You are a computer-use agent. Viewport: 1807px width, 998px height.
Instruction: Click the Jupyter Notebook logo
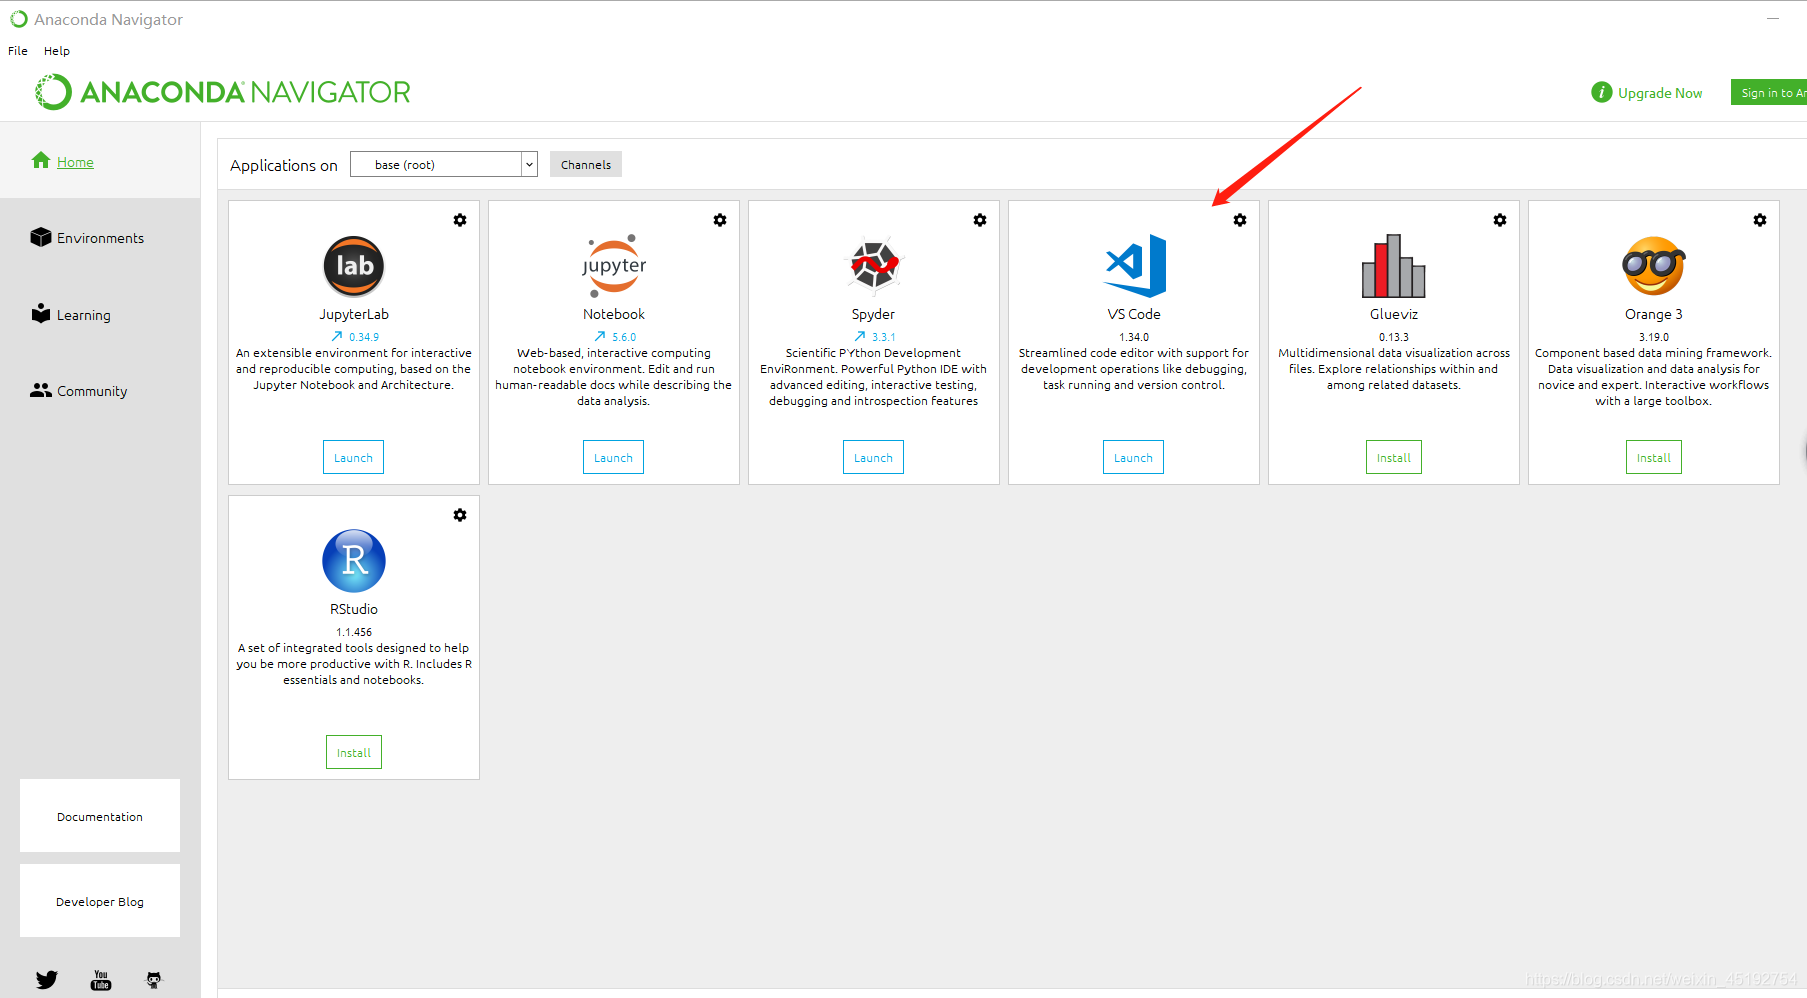(614, 266)
